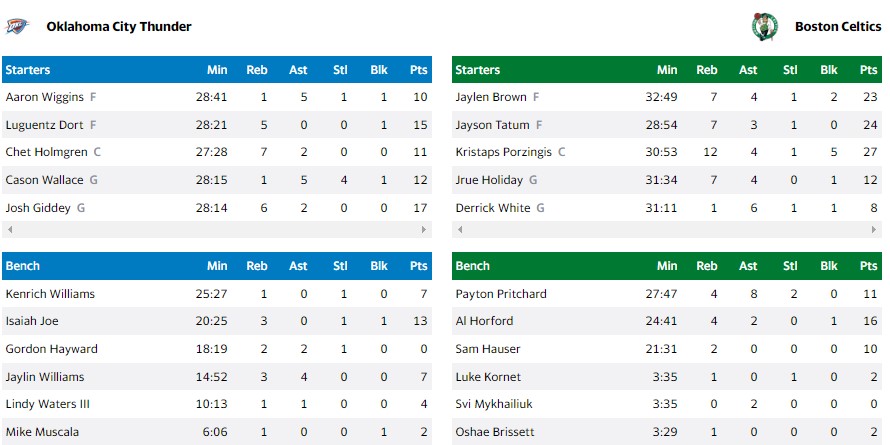Viewport: 890px width, 445px height.
Task: Select Jayson Tatum's name
Action: pyautogui.click(x=493, y=125)
